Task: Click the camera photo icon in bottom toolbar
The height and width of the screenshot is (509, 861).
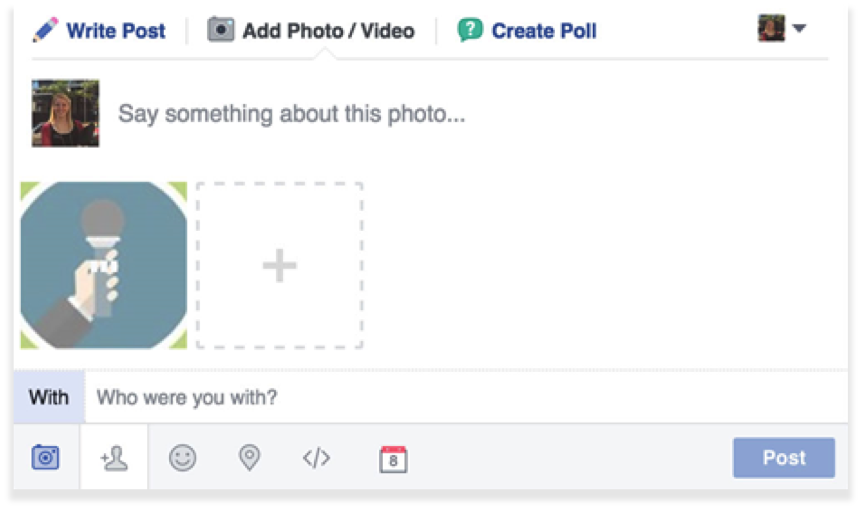Action: click(45, 458)
